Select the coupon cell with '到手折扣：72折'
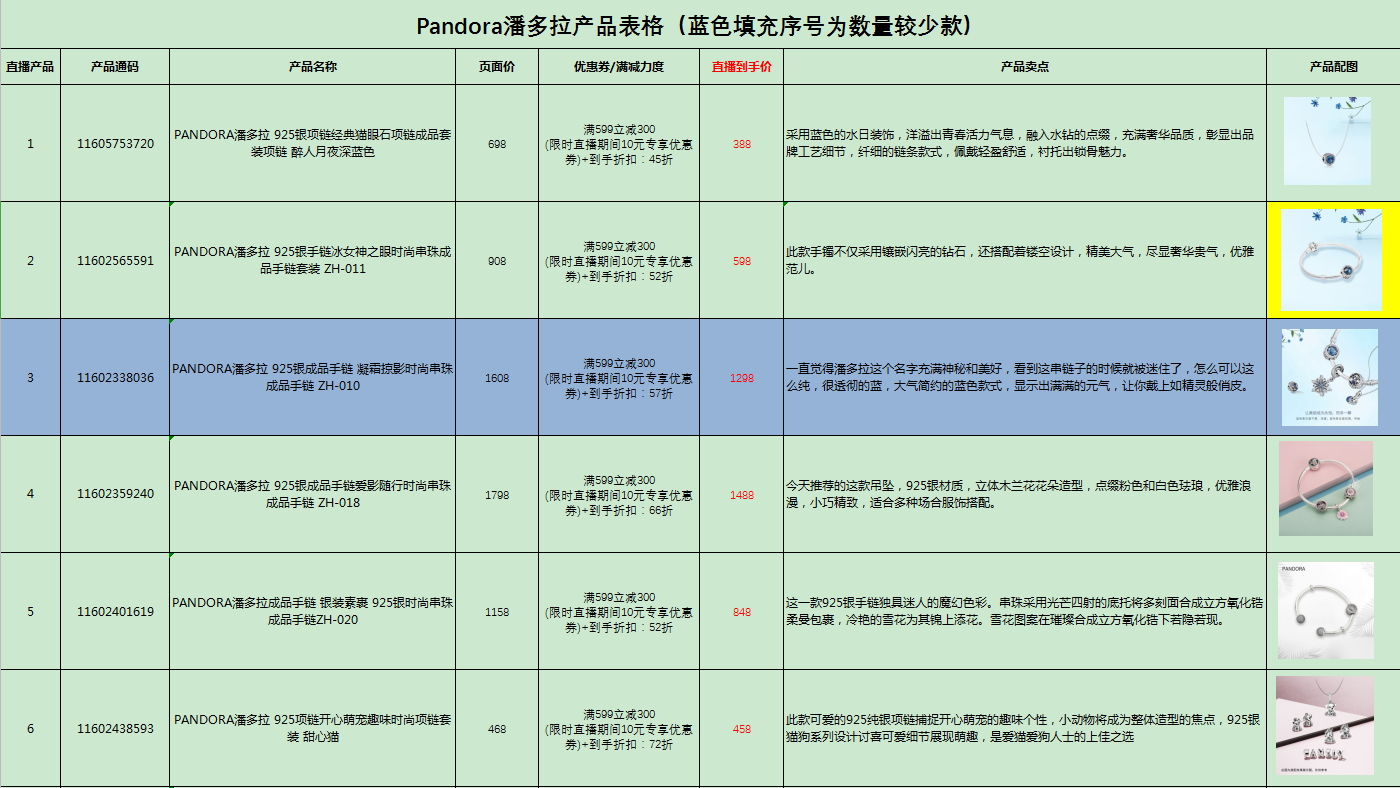1400x788 pixels. click(x=619, y=728)
